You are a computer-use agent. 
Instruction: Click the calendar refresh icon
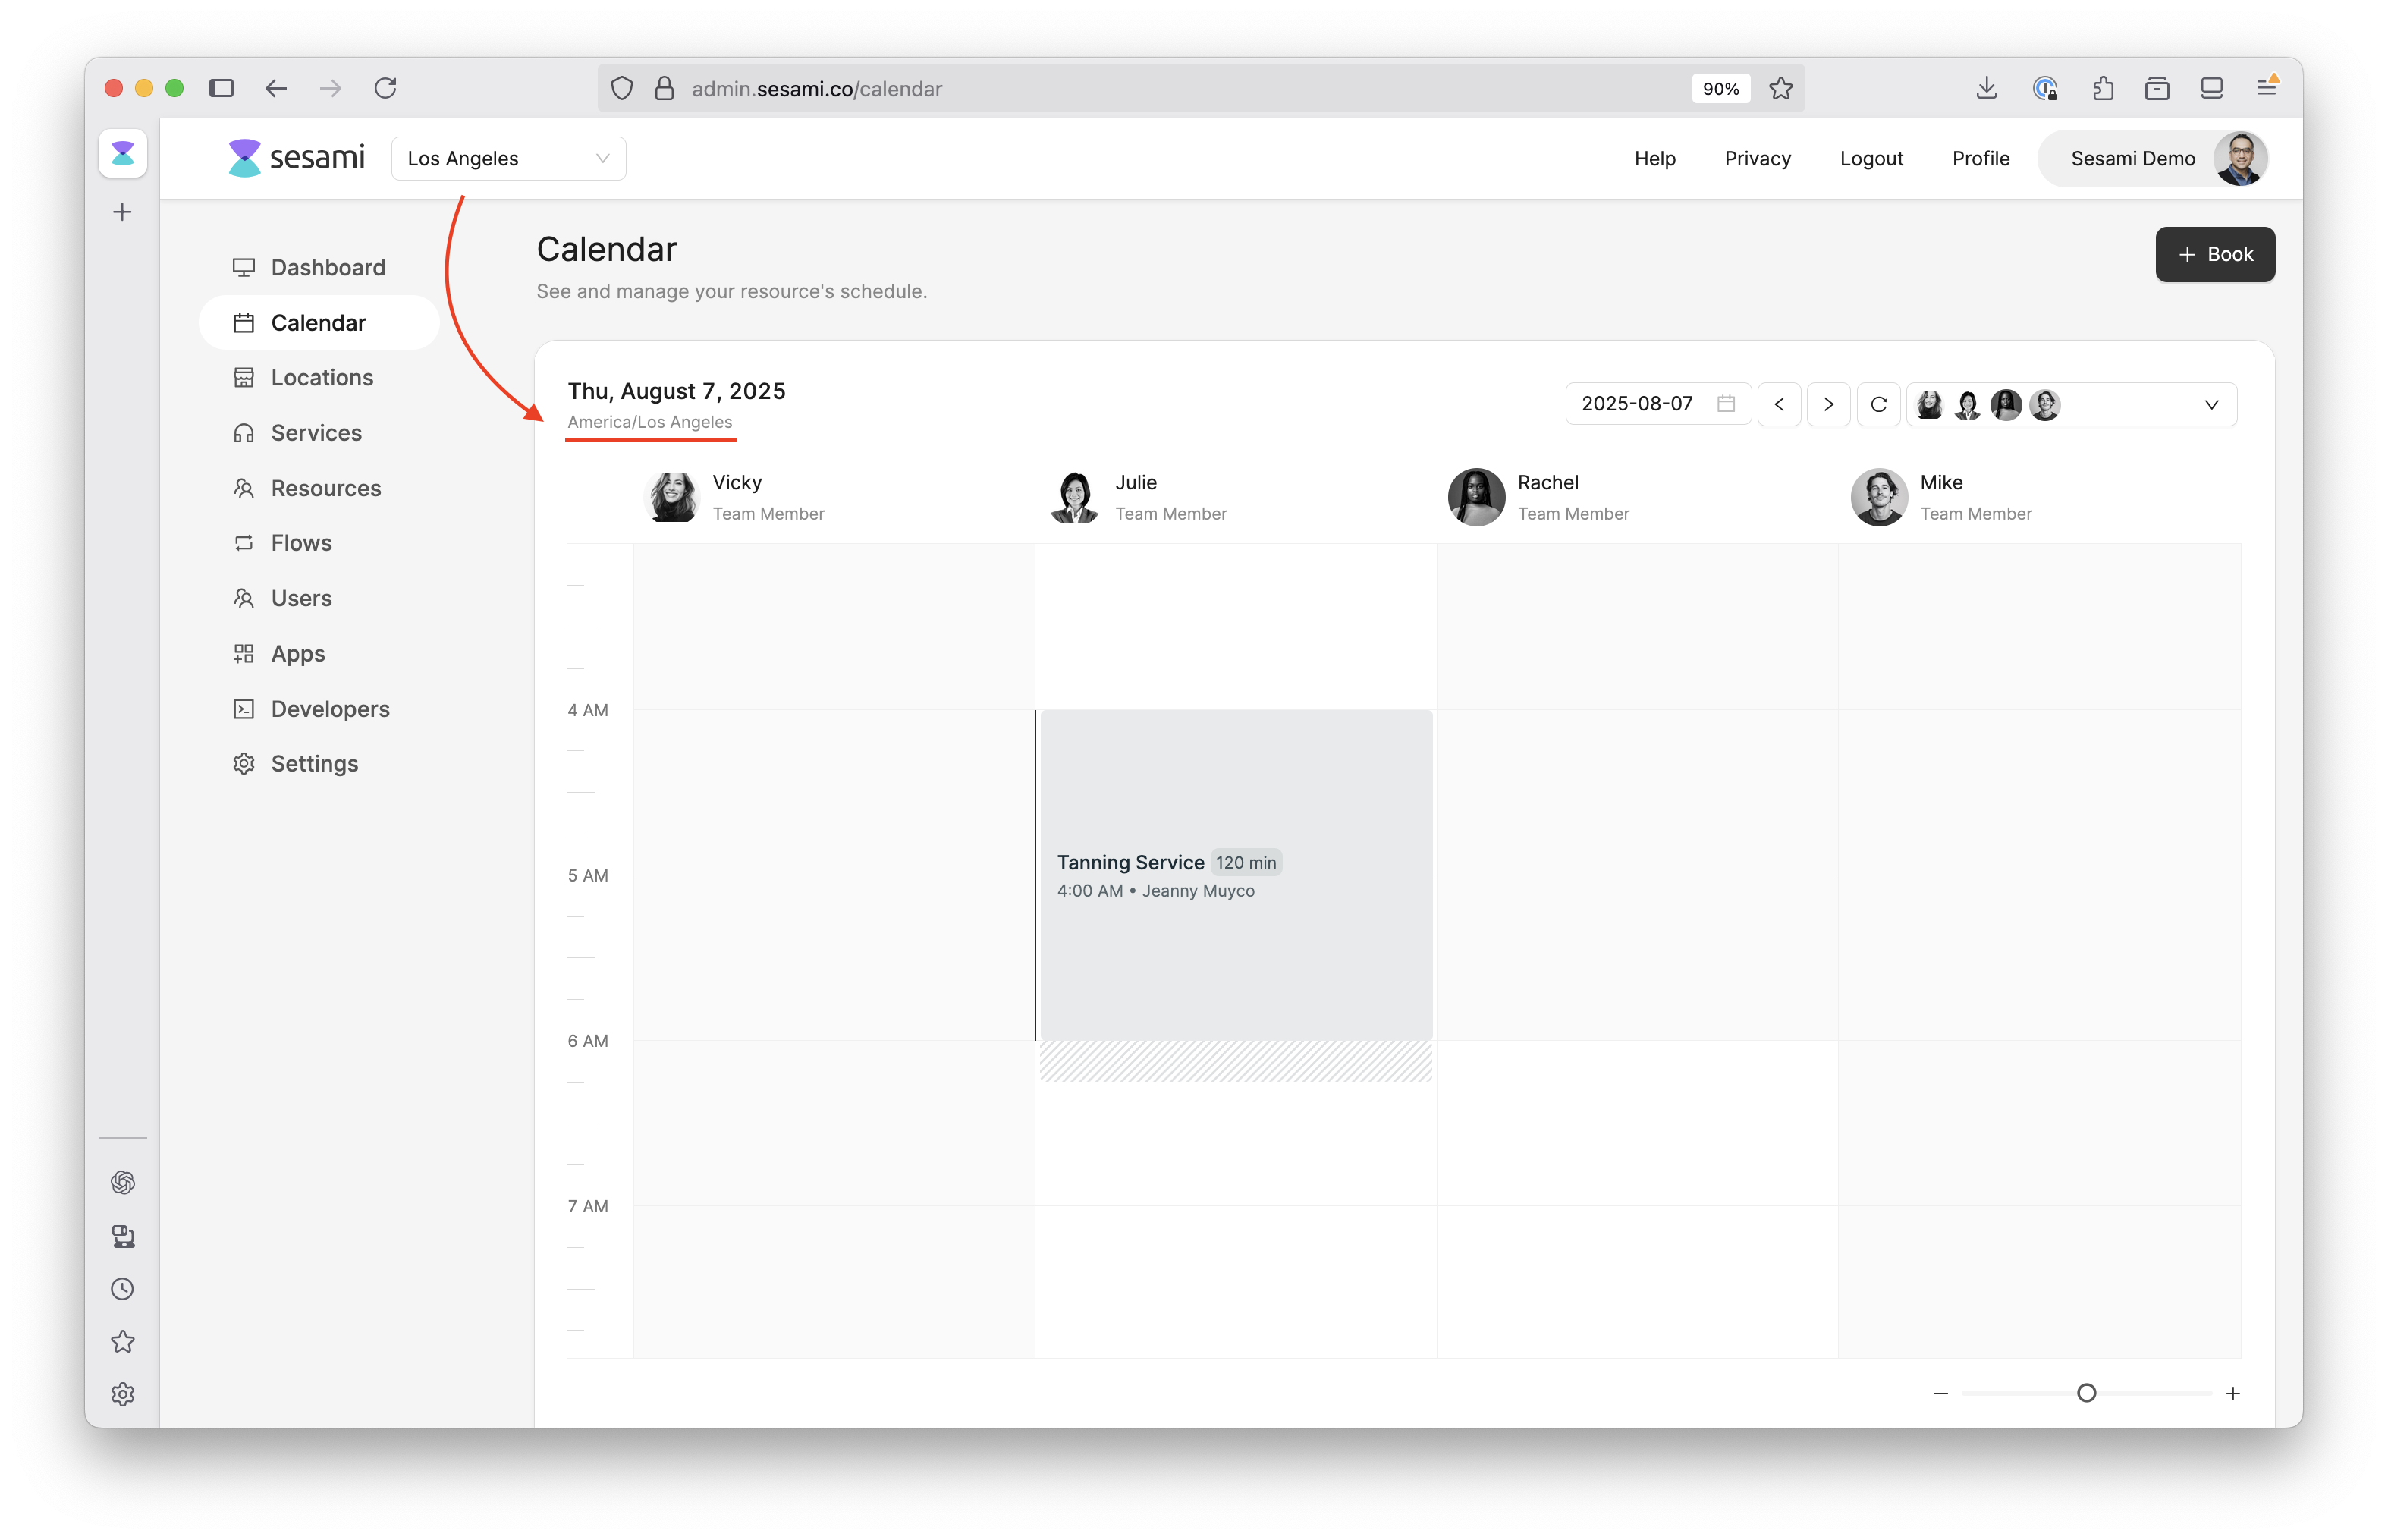1878,404
